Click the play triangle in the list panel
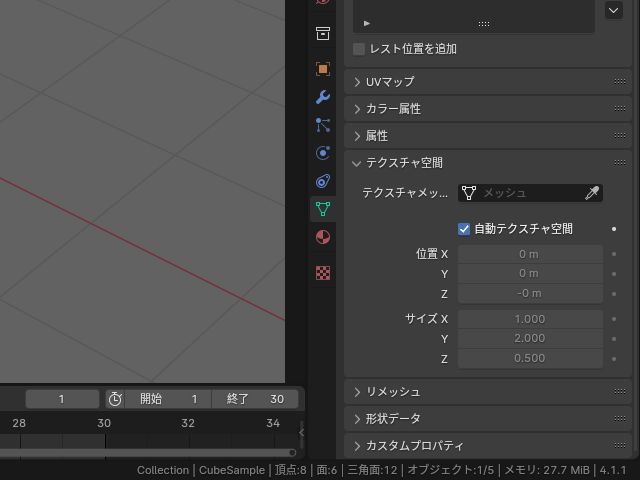The image size is (640, 480). pos(367,23)
